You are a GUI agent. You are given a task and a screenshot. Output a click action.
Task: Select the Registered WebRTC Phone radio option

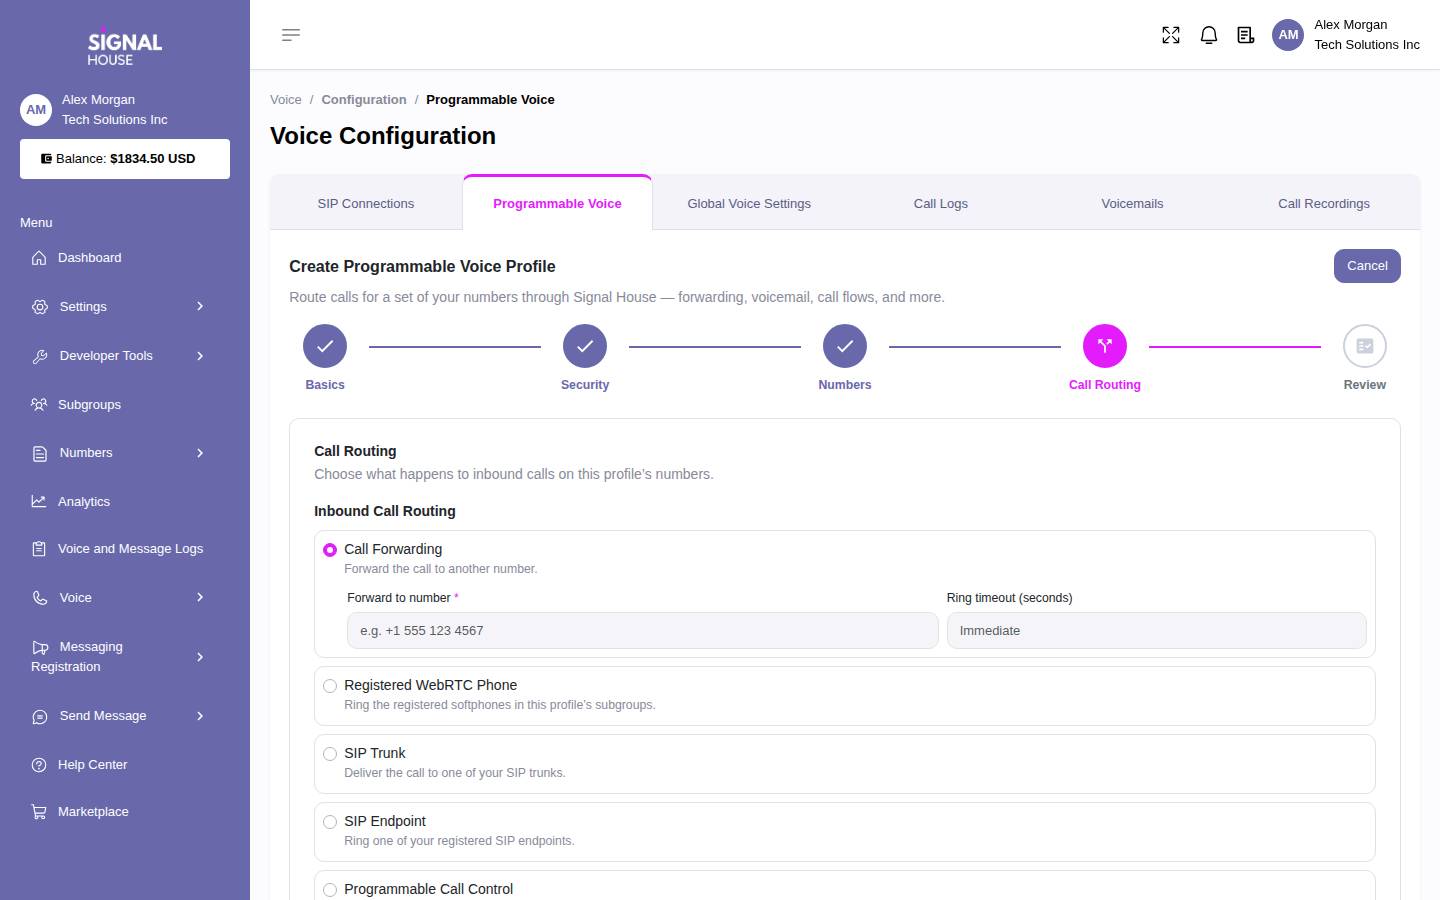coord(330,686)
